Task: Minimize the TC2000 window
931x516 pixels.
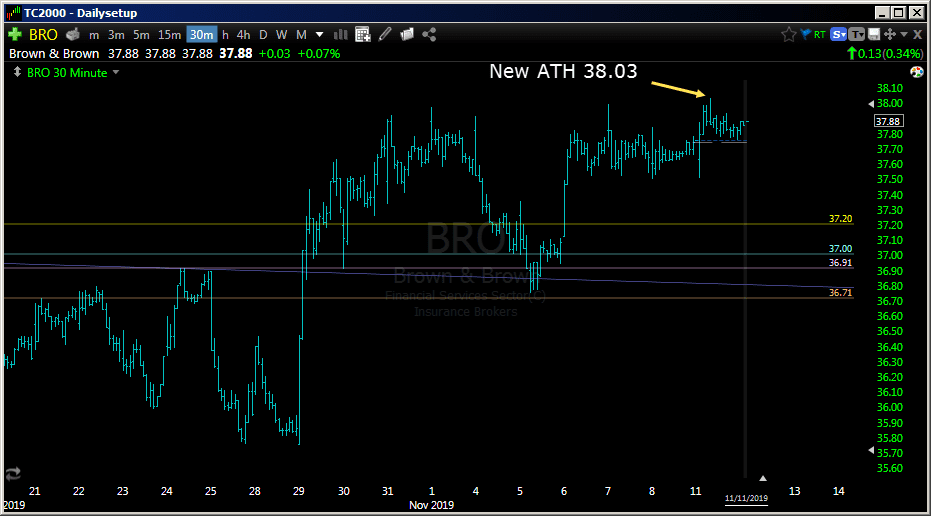Action: (x=882, y=12)
